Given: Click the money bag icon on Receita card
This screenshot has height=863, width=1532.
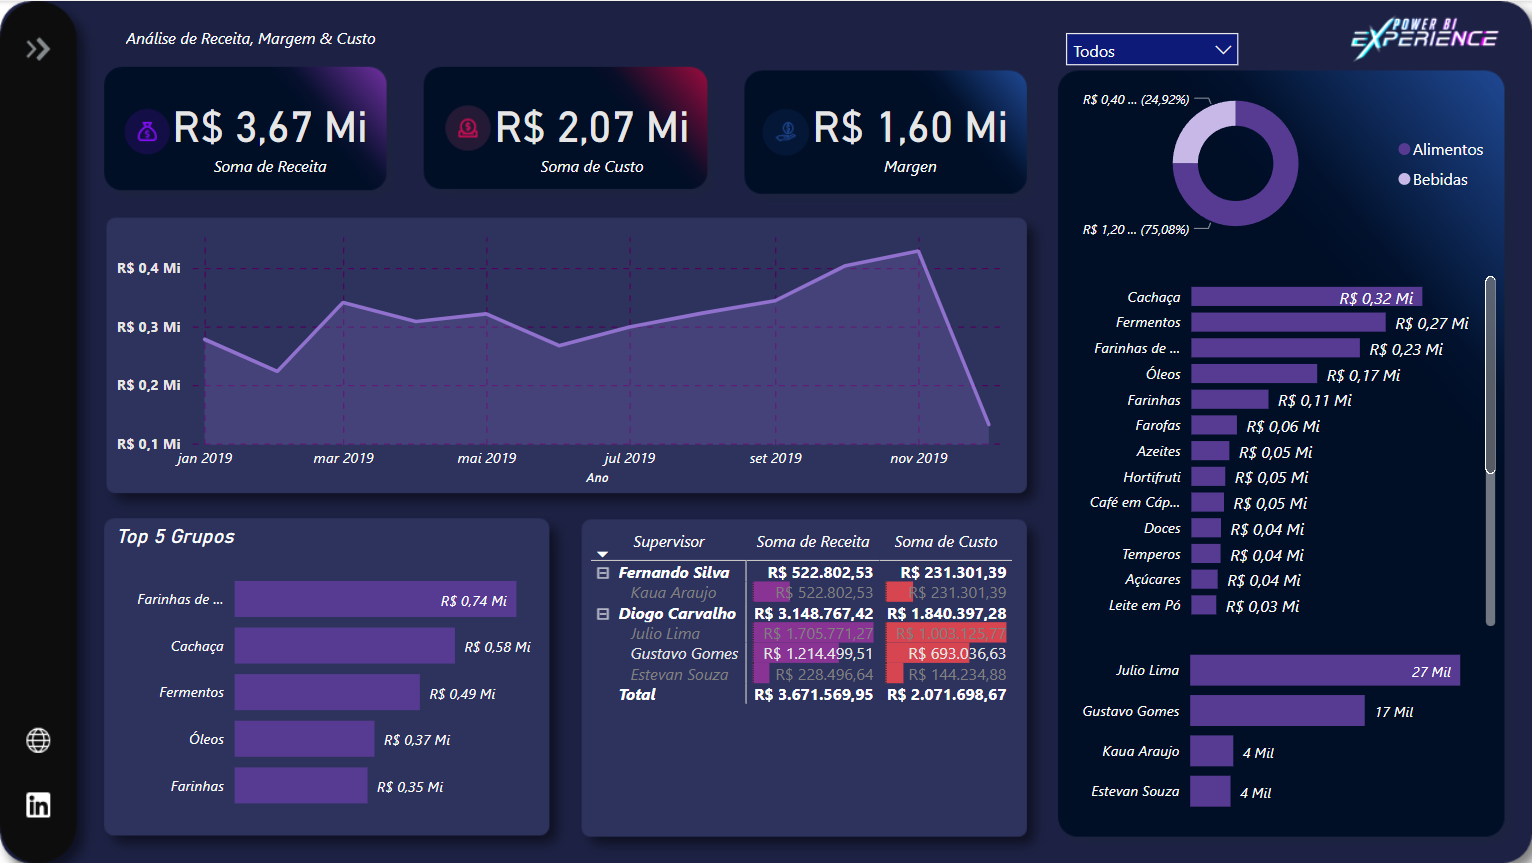Looking at the screenshot, I should 147,131.
